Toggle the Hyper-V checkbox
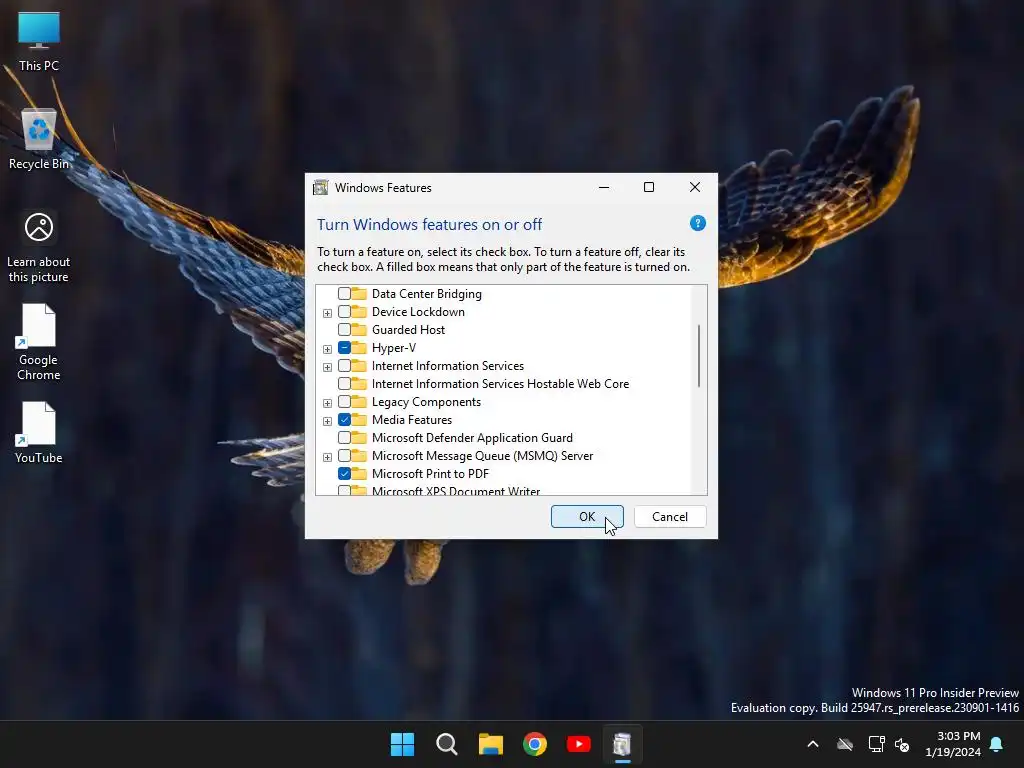1024x768 pixels. click(344, 347)
